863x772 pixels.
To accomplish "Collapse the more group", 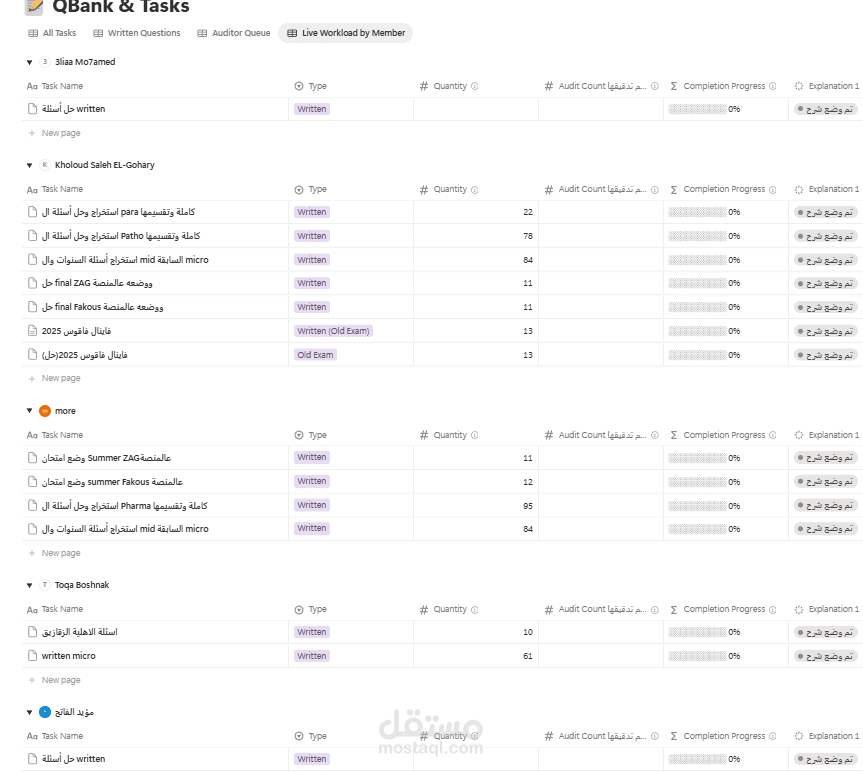I will pyautogui.click(x=30, y=411).
